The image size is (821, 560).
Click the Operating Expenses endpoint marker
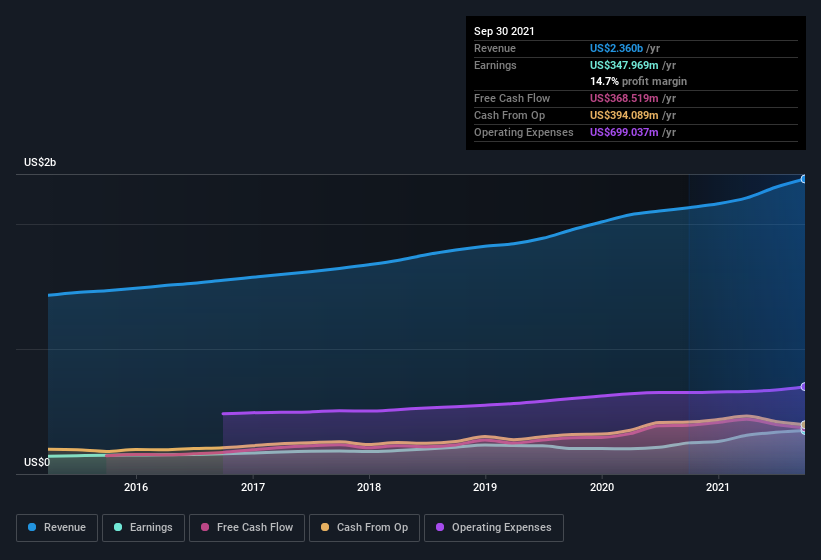pyautogui.click(x=804, y=387)
